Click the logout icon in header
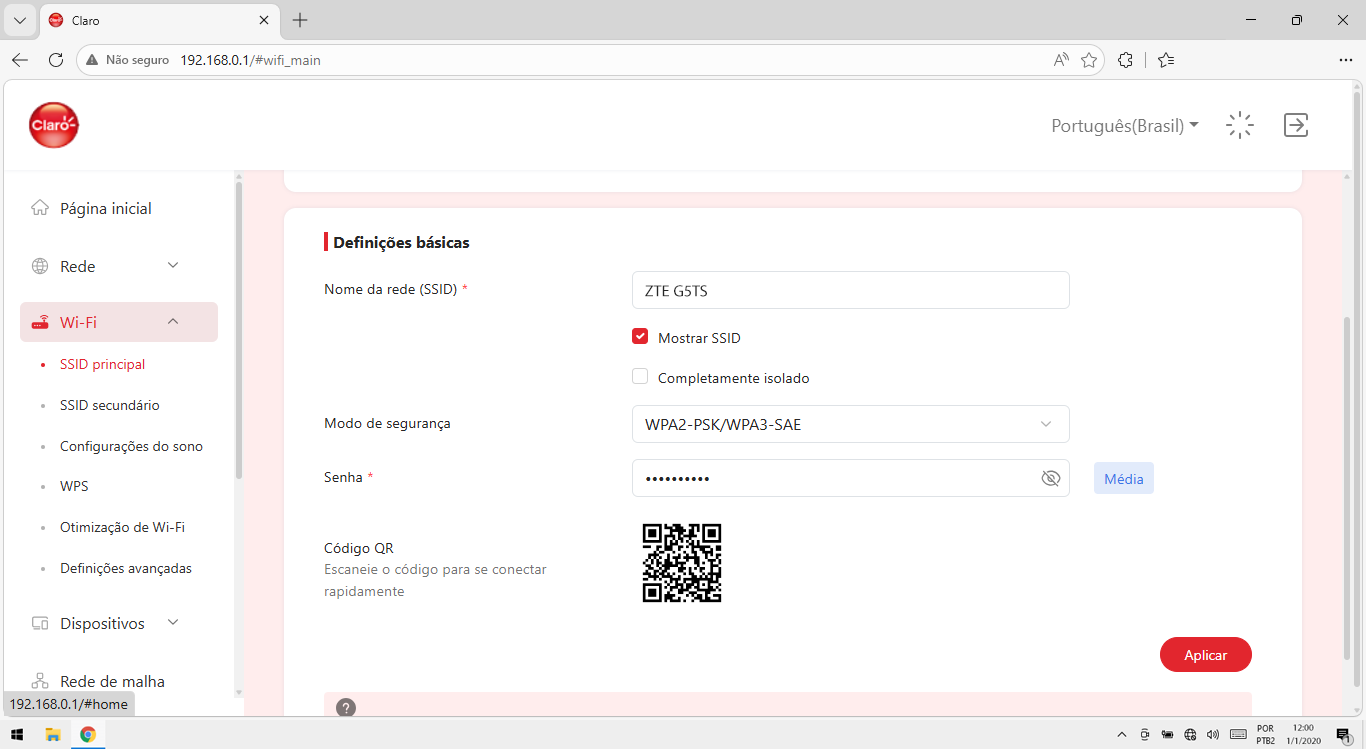The image size is (1366, 749). tap(1296, 125)
